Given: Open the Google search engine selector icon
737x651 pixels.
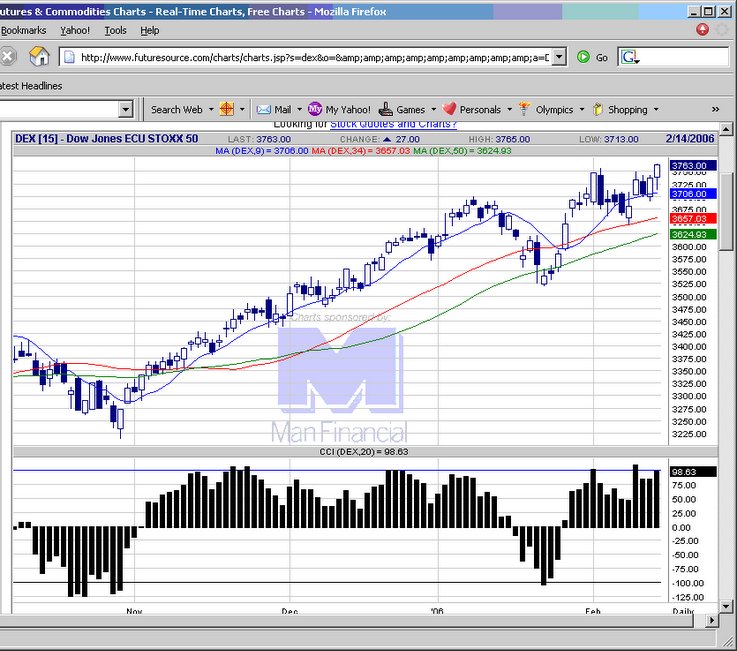Looking at the screenshot, I should [x=630, y=57].
